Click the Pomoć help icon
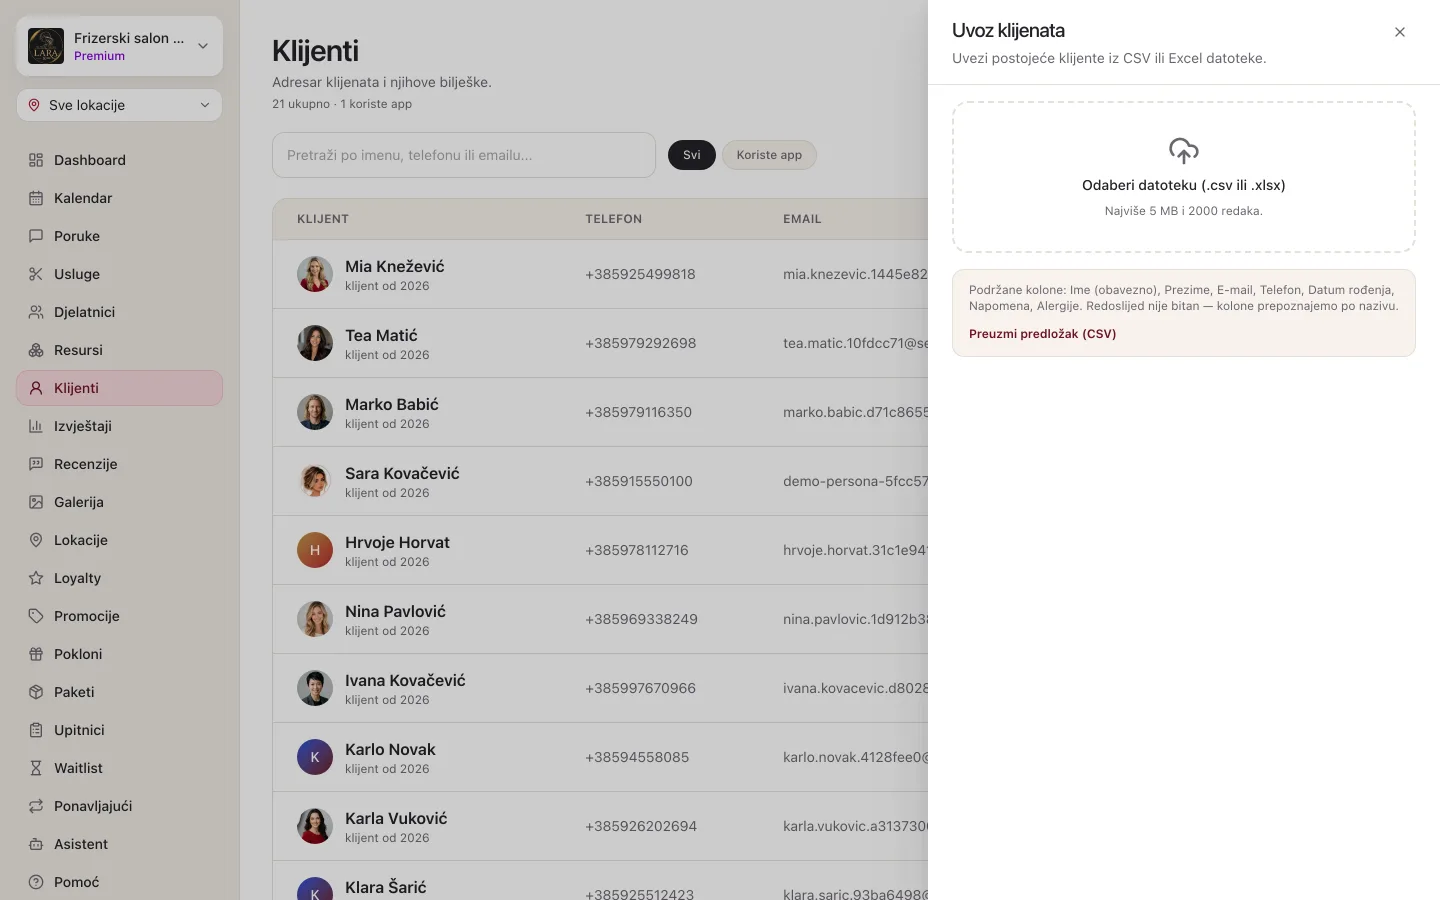 (x=36, y=882)
